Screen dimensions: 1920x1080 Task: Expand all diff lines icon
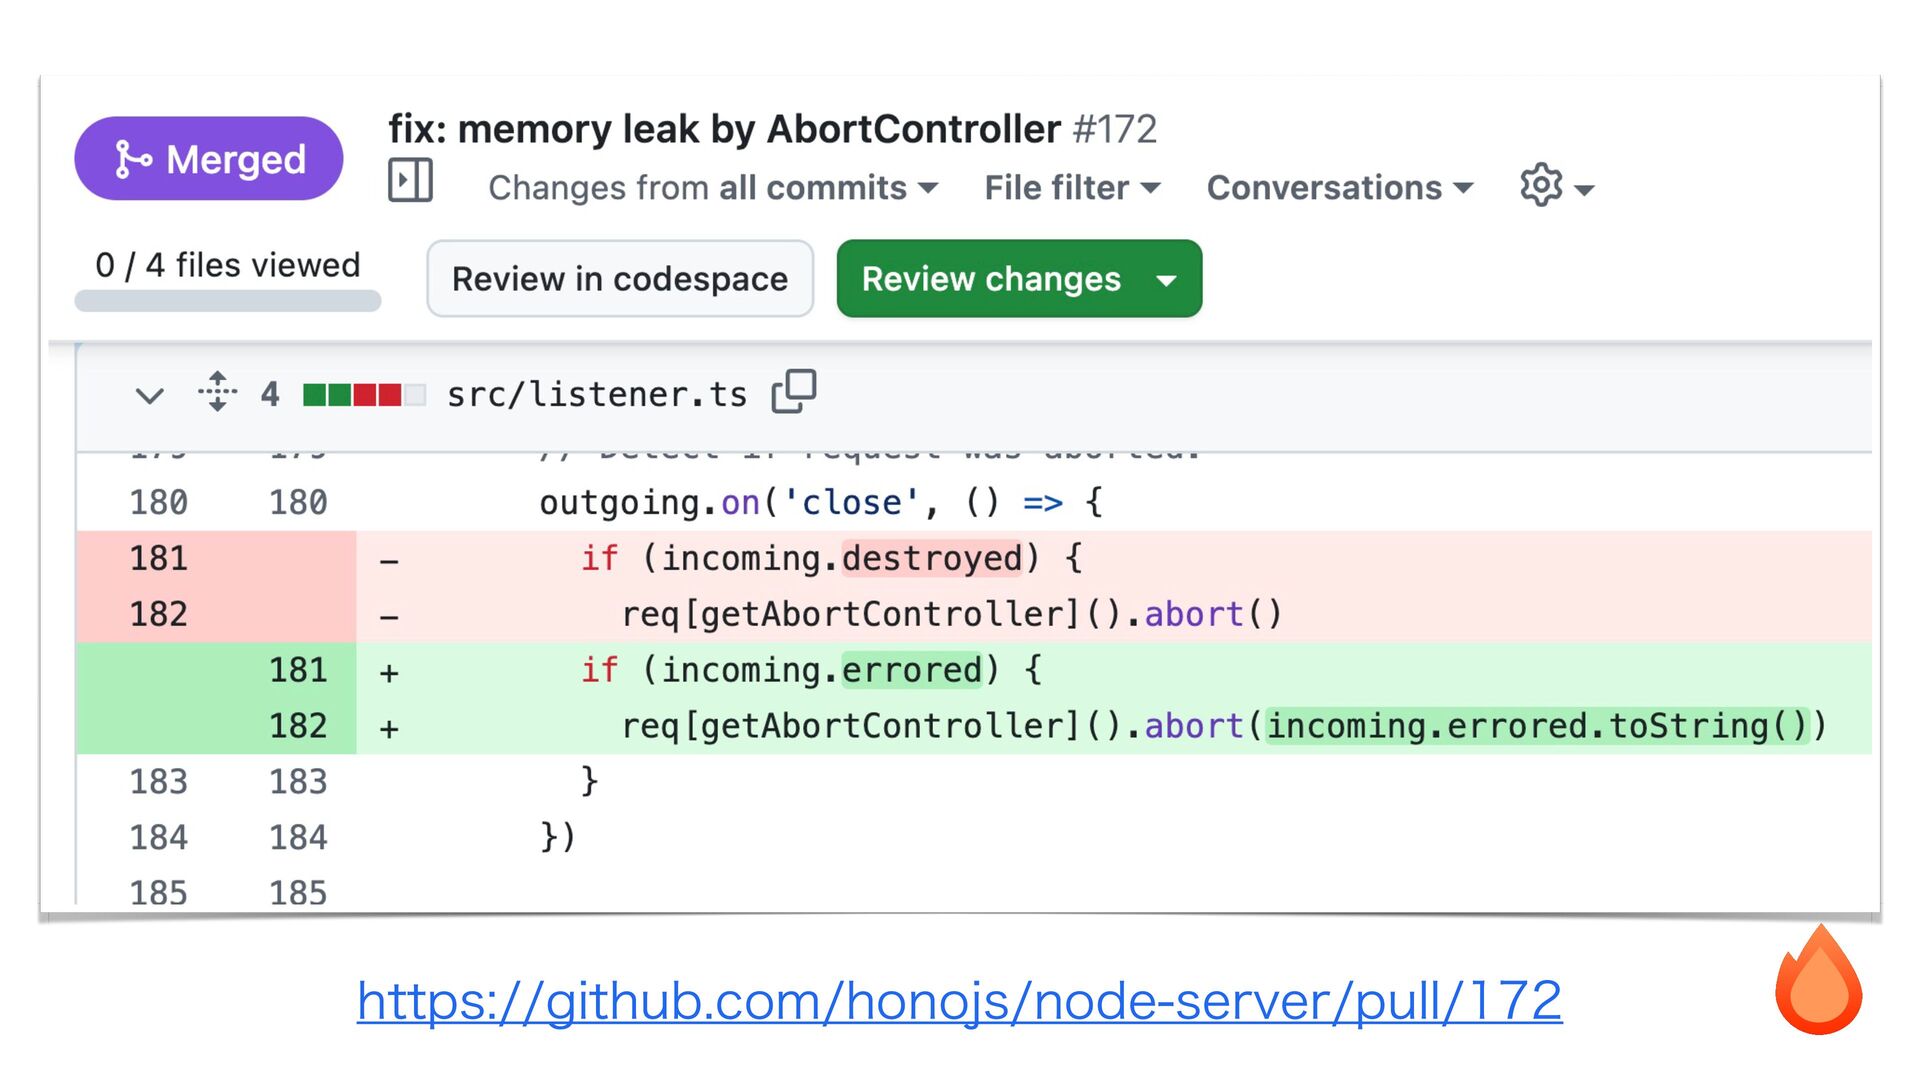[x=217, y=392]
